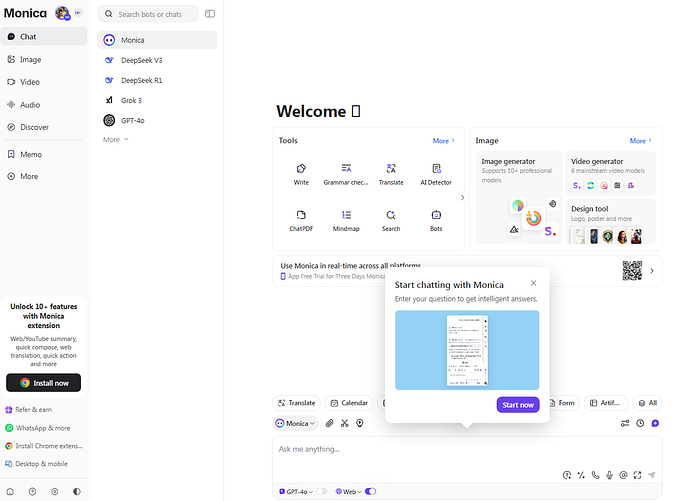This screenshot has width=700, height=501.
Task: Open the Translate tool in Tools card
Action: point(391,174)
